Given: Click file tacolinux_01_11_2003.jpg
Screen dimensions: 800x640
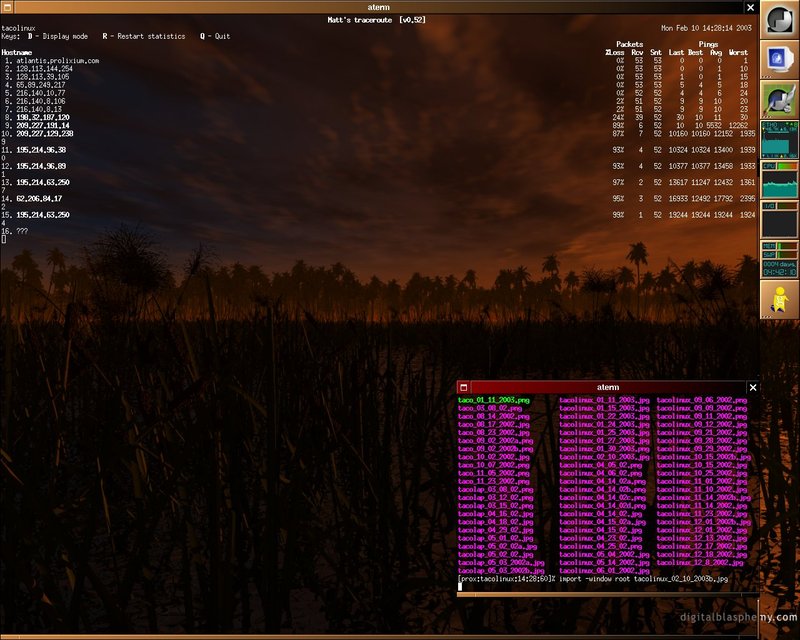Looking at the screenshot, I should click(604, 400).
